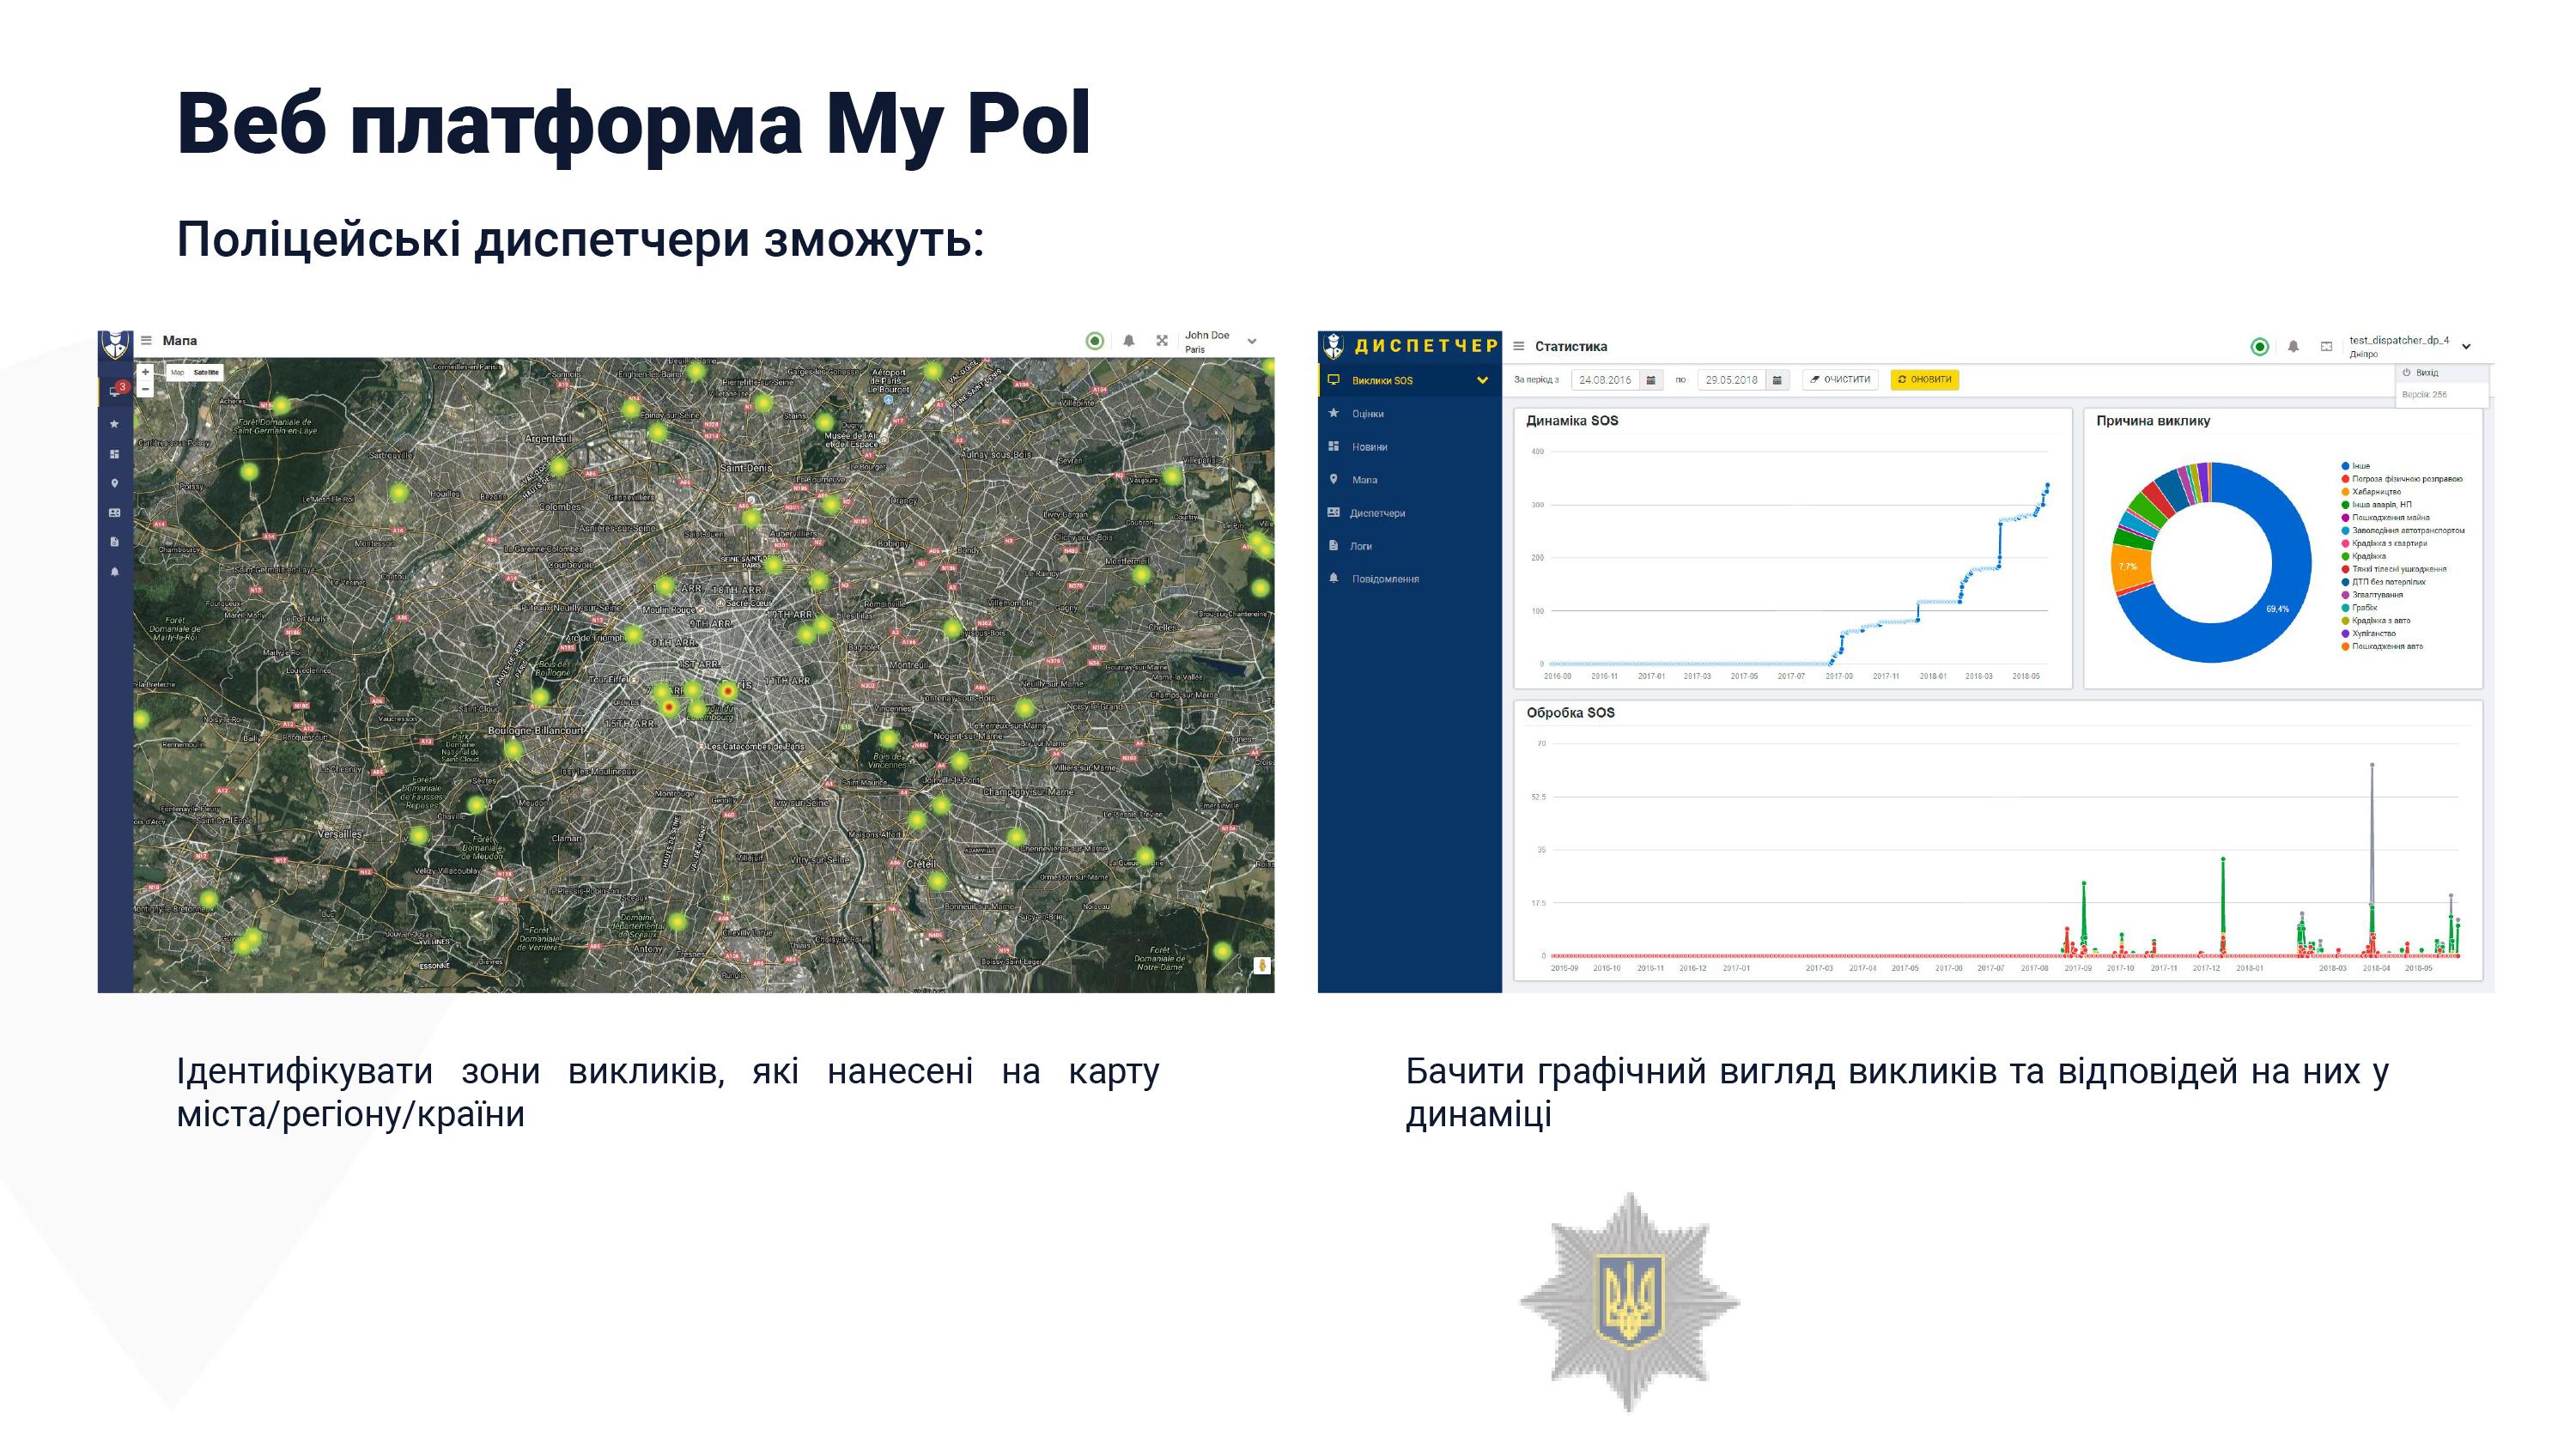Open the John Doe account dropdown arrow

pos(1251,342)
